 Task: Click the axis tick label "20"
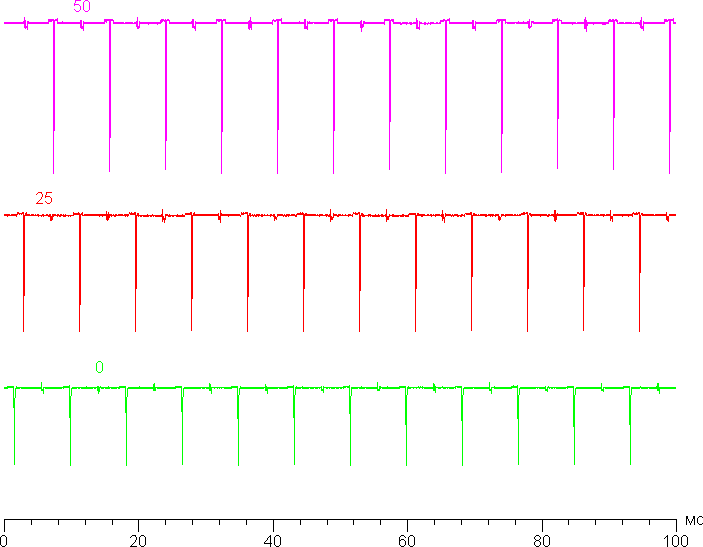pyautogui.click(x=138, y=540)
